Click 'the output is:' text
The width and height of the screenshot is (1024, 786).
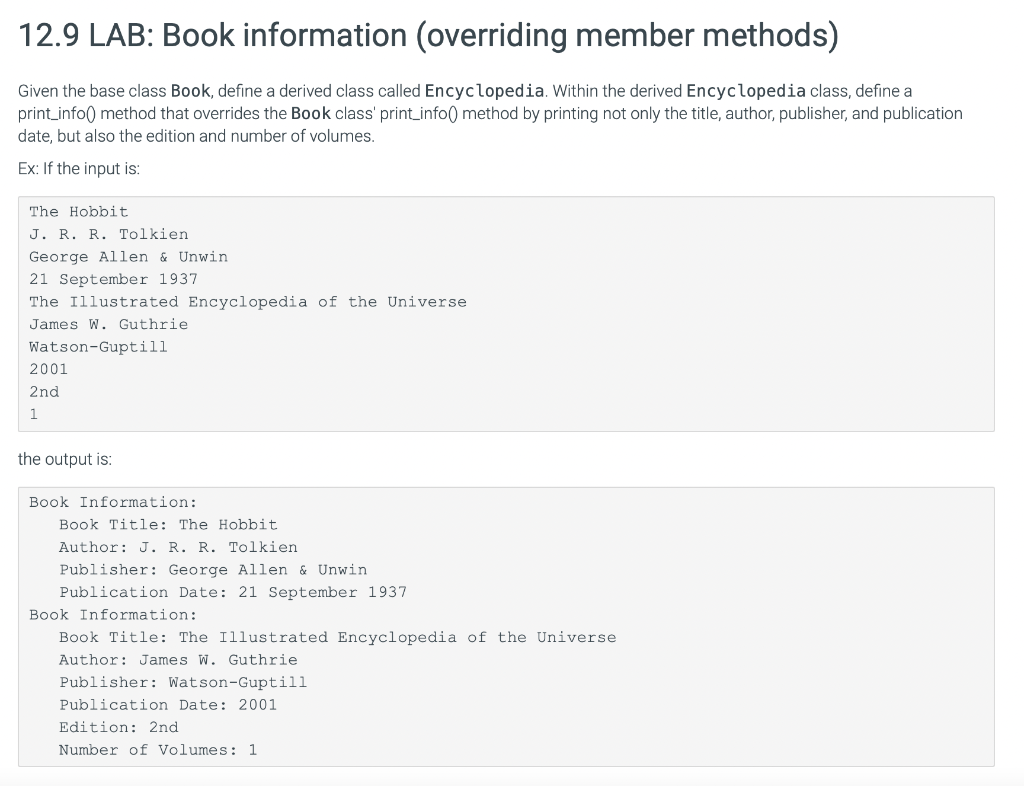coord(65,459)
